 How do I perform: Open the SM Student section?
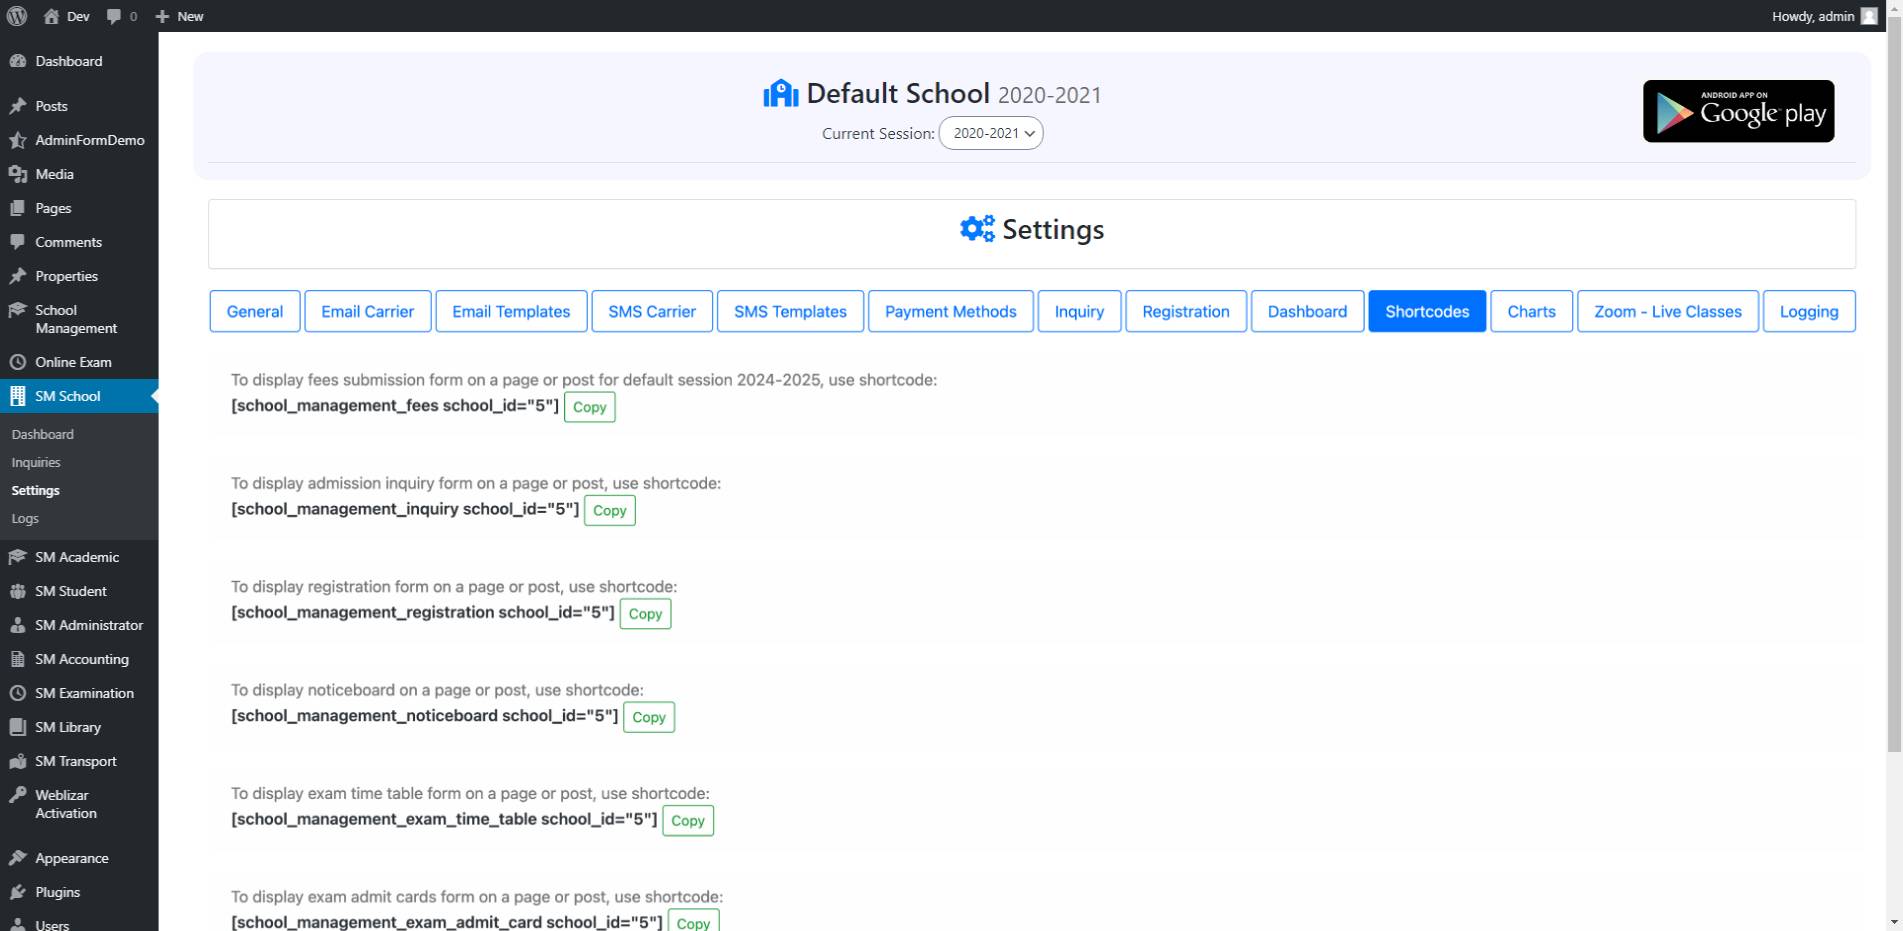70,591
